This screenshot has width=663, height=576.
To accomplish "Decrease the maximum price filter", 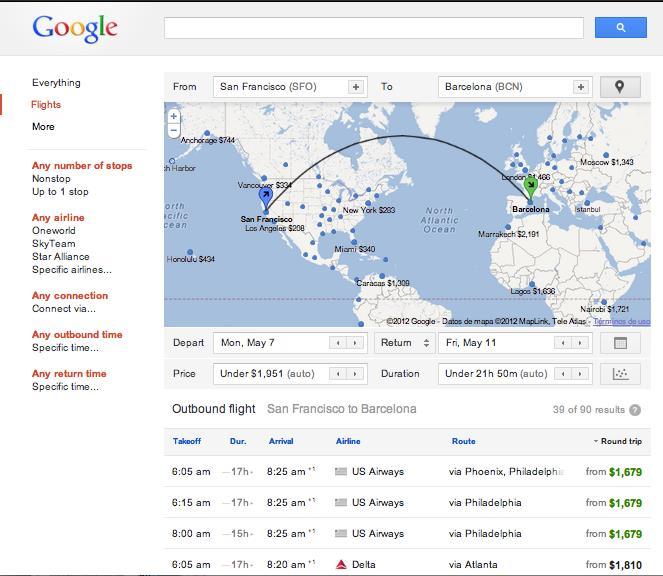I will (x=338, y=374).
